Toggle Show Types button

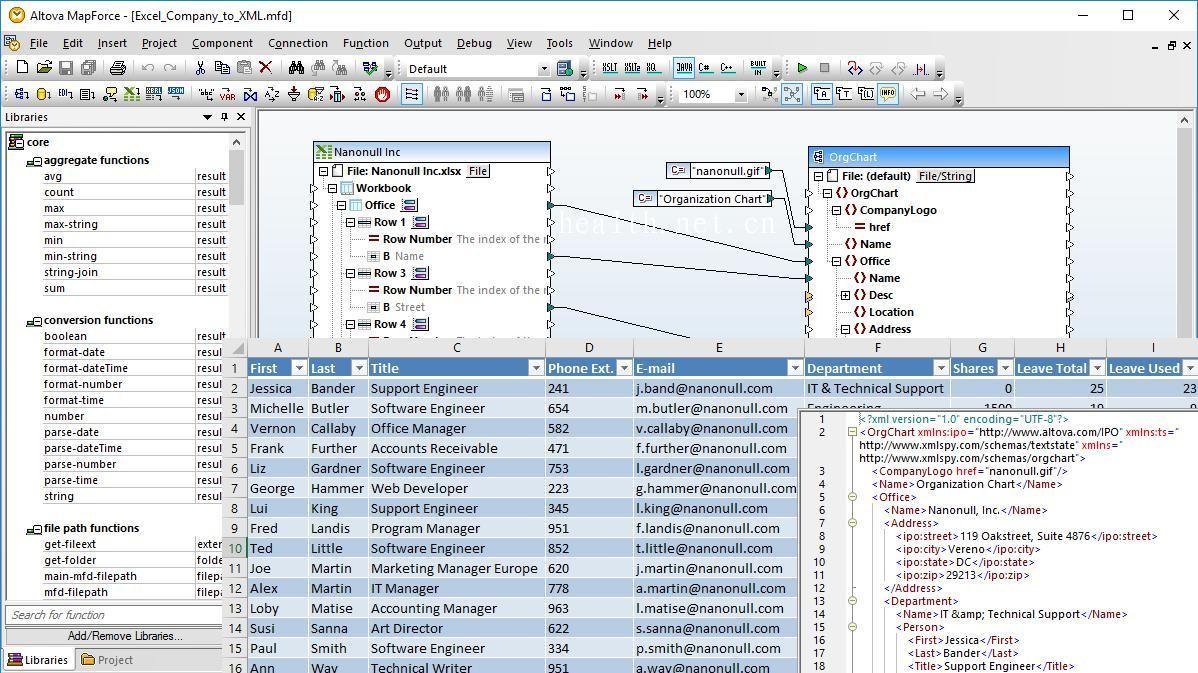pos(843,94)
